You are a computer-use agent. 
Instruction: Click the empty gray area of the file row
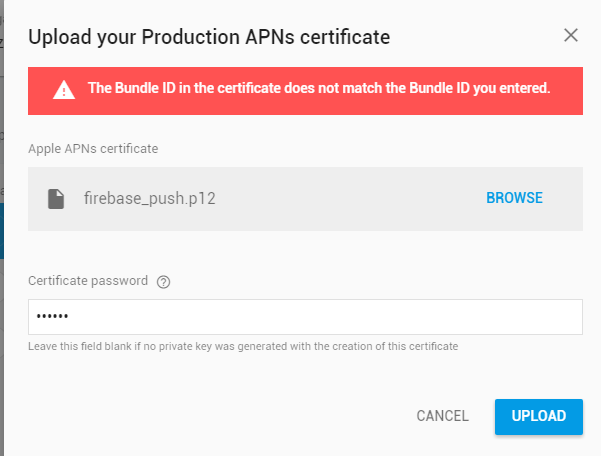(x=350, y=198)
